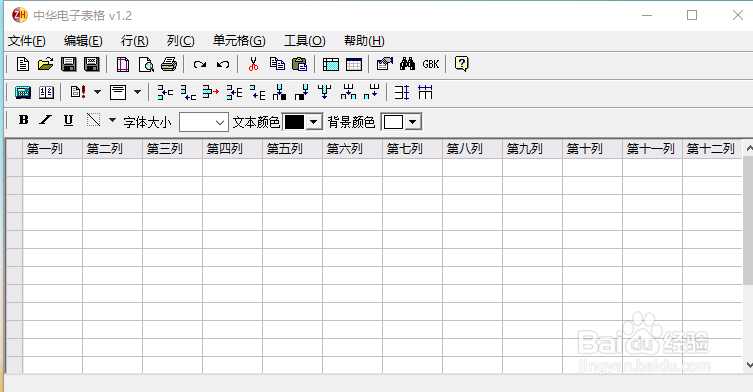
Task: Select the 第四列 column header
Action: pos(232,149)
